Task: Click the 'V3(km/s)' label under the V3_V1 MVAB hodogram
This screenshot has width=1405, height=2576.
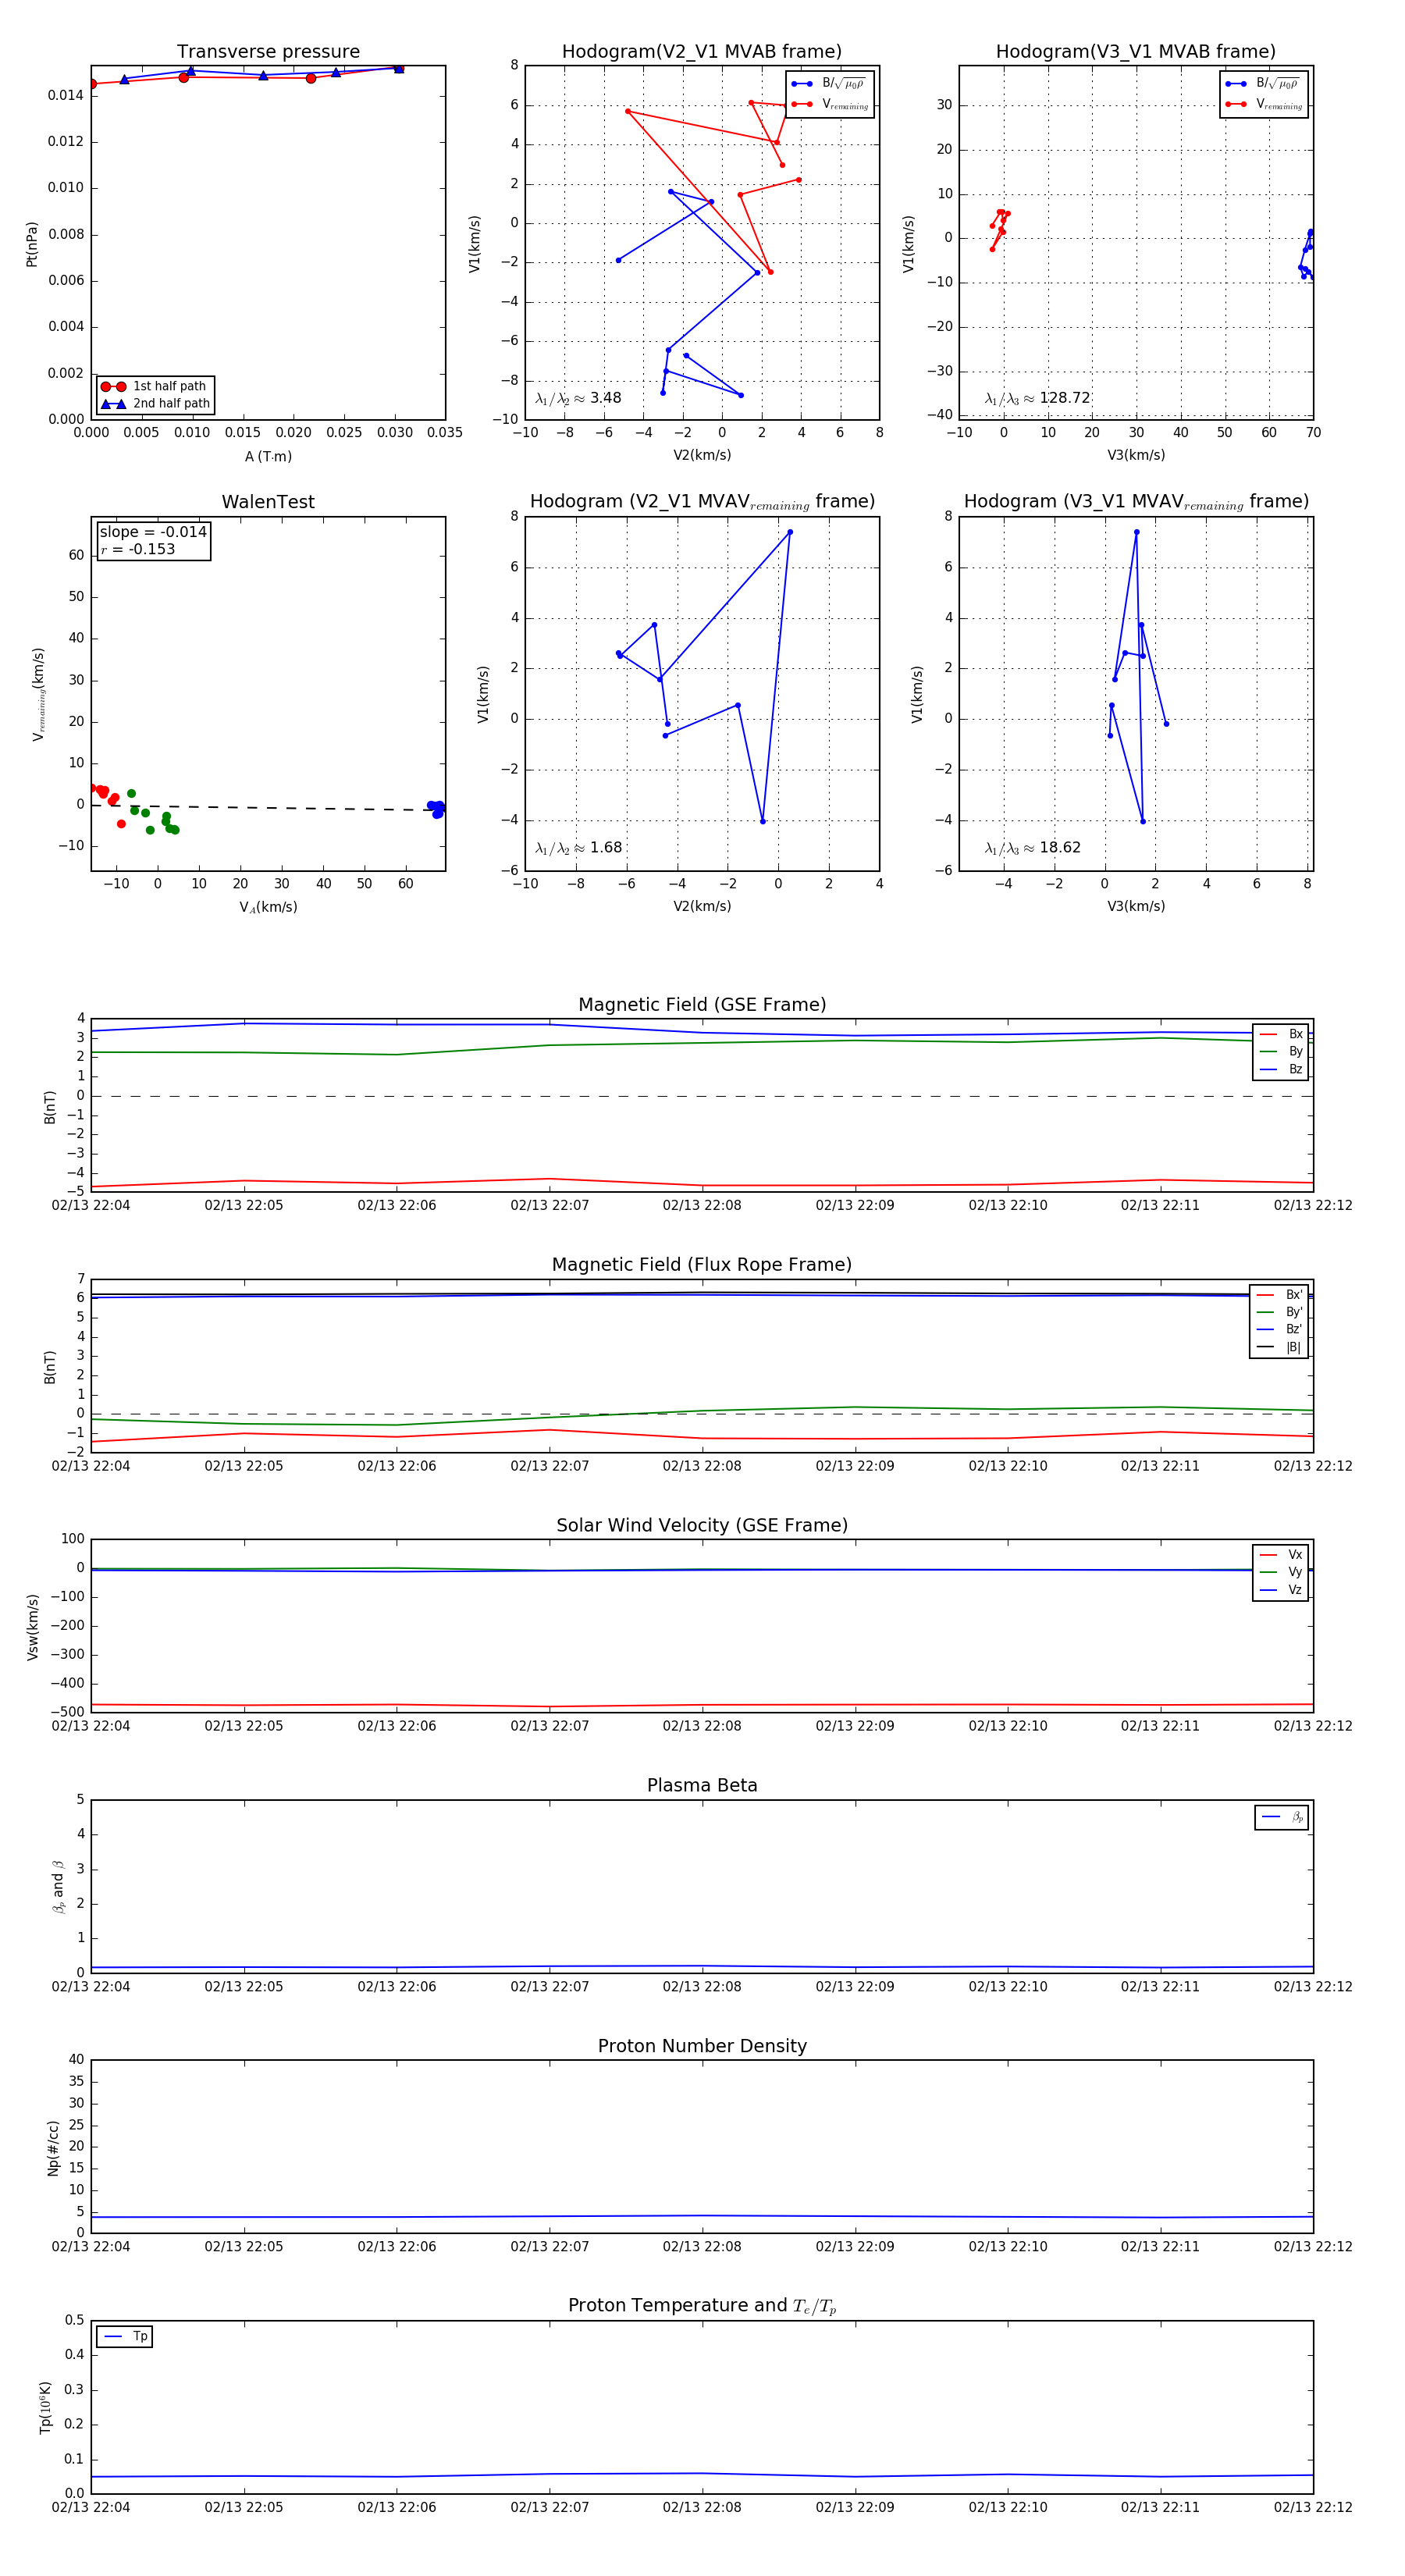Action: pyautogui.click(x=1136, y=455)
